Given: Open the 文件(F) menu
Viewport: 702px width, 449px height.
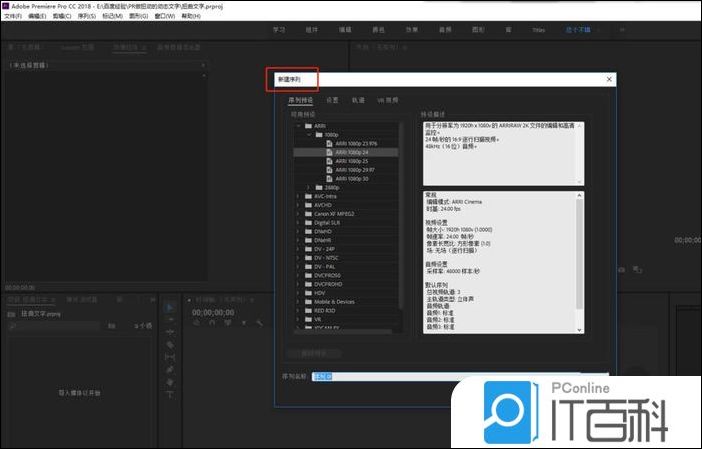Looking at the screenshot, I should (x=12, y=17).
